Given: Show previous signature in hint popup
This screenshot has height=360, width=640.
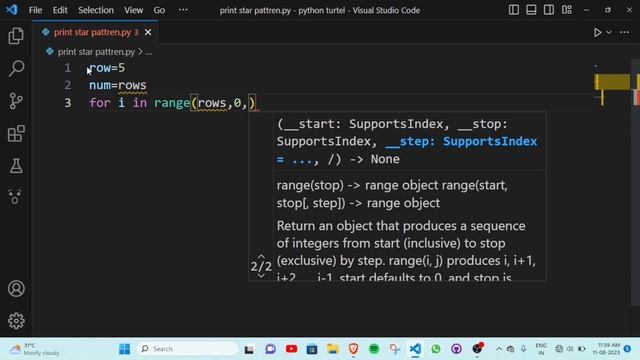Looking at the screenshot, I should [261, 257].
